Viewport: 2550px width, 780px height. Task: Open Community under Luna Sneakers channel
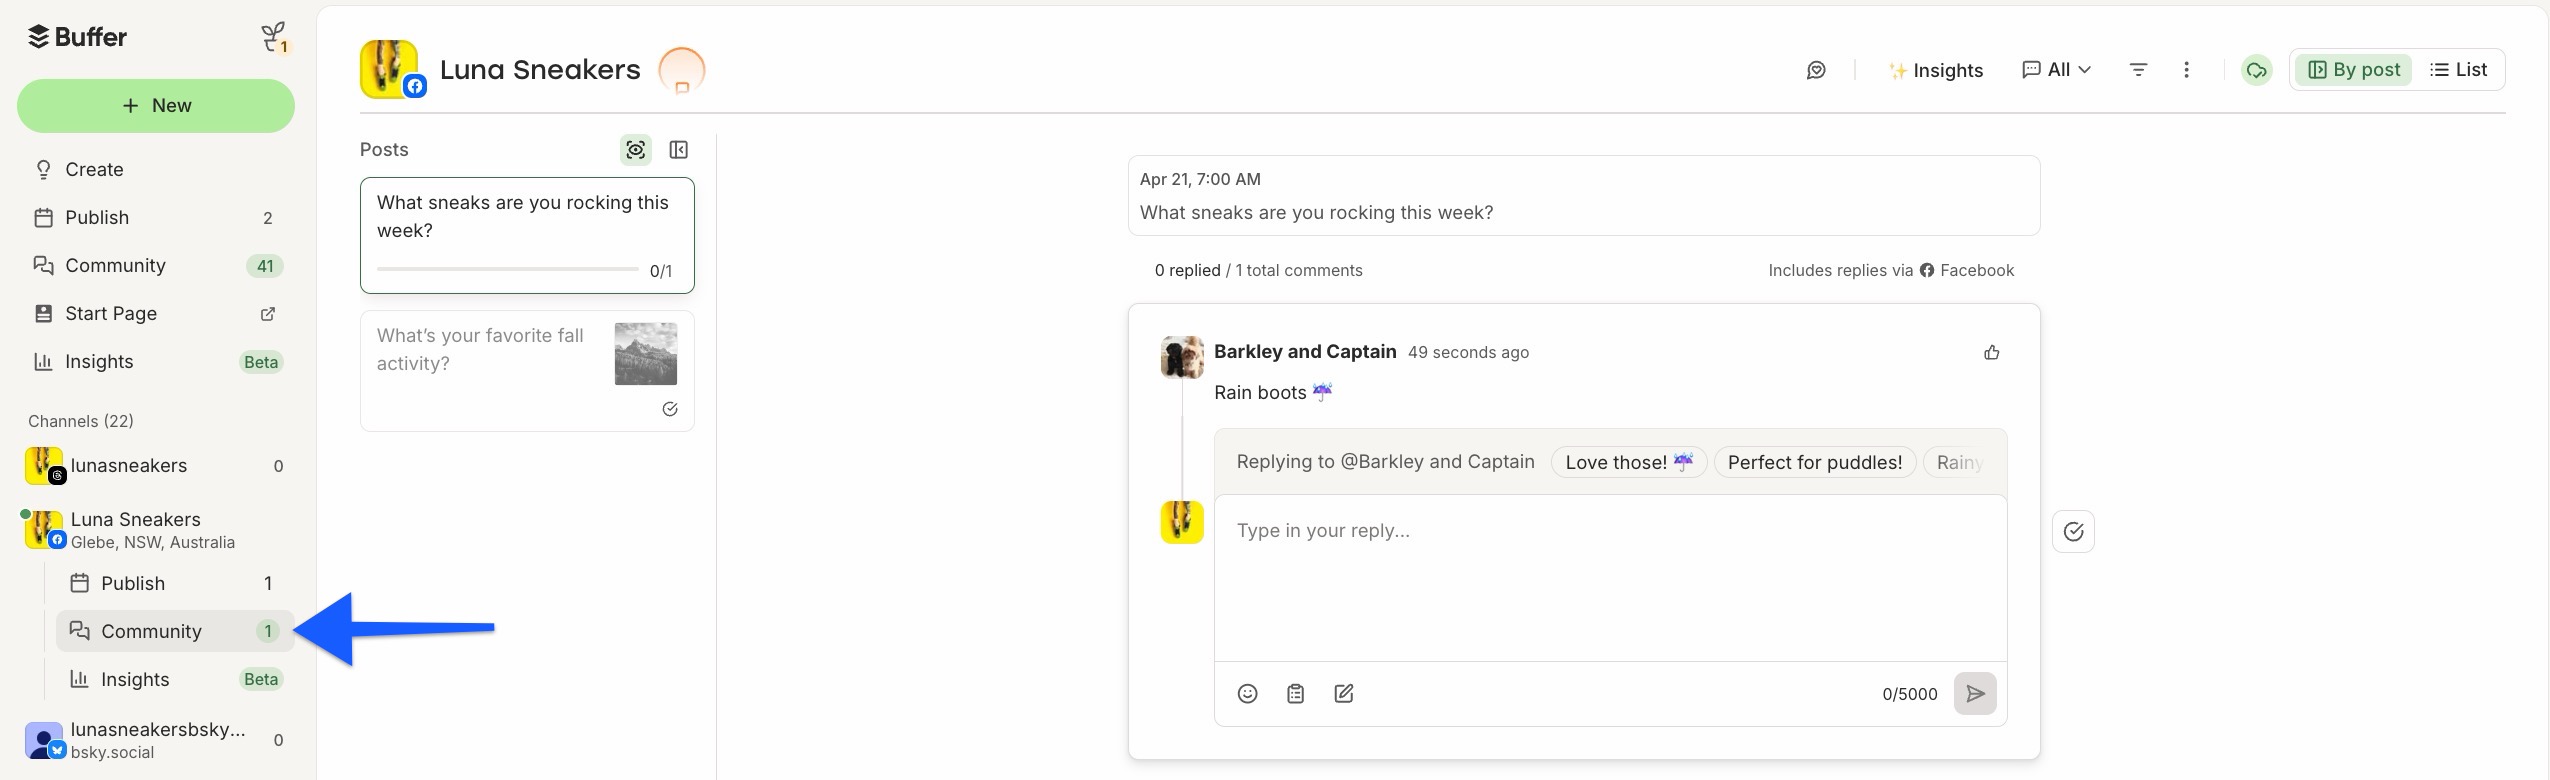click(x=174, y=631)
